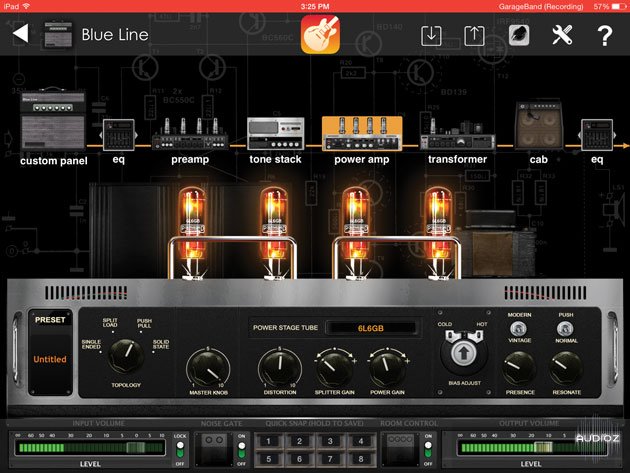Select the transformer module
The width and height of the screenshot is (630, 473).
[x=458, y=134]
